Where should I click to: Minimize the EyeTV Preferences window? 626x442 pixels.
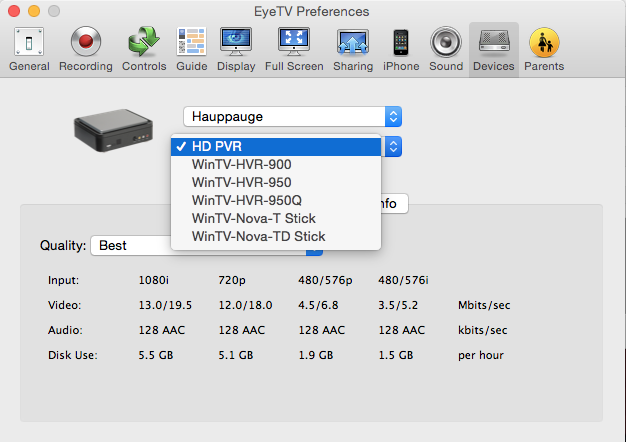pyautogui.click(x=34, y=11)
